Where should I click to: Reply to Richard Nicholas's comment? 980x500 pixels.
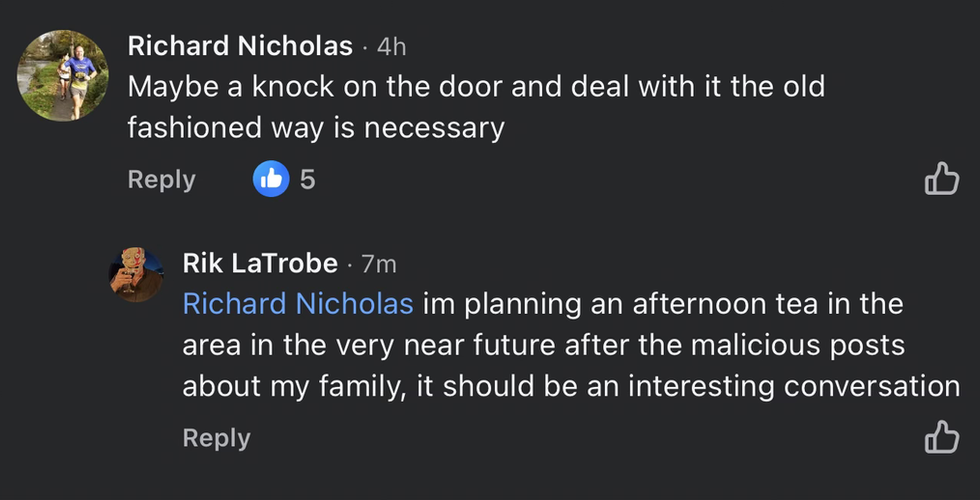tap(161, 180)
